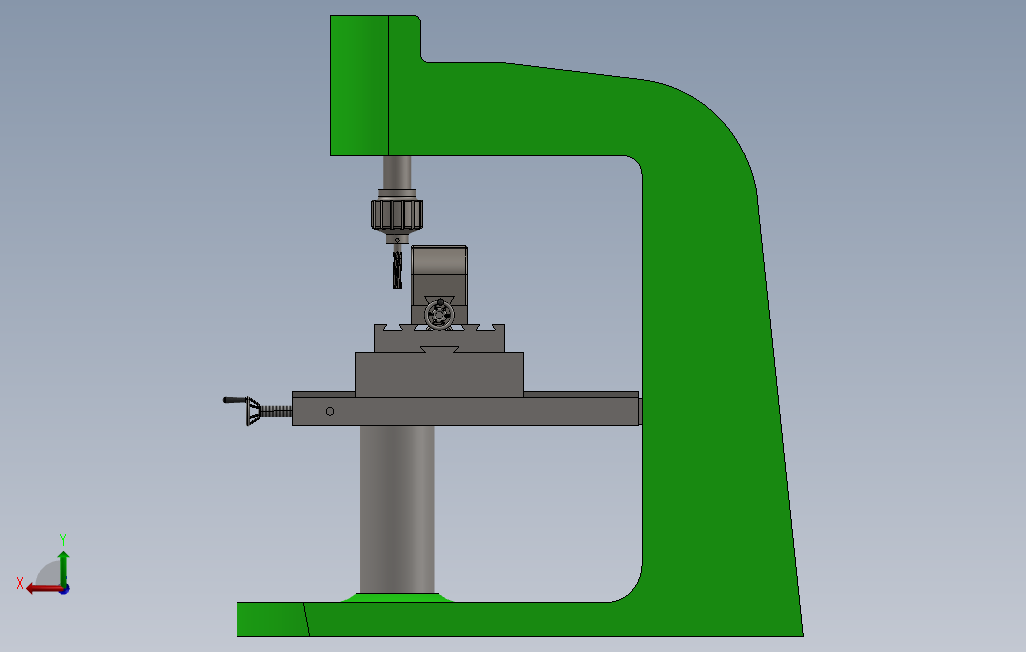Click the blue Z axis dot on triad
This screenshot has width=1026, height=652.
point(65,589)
